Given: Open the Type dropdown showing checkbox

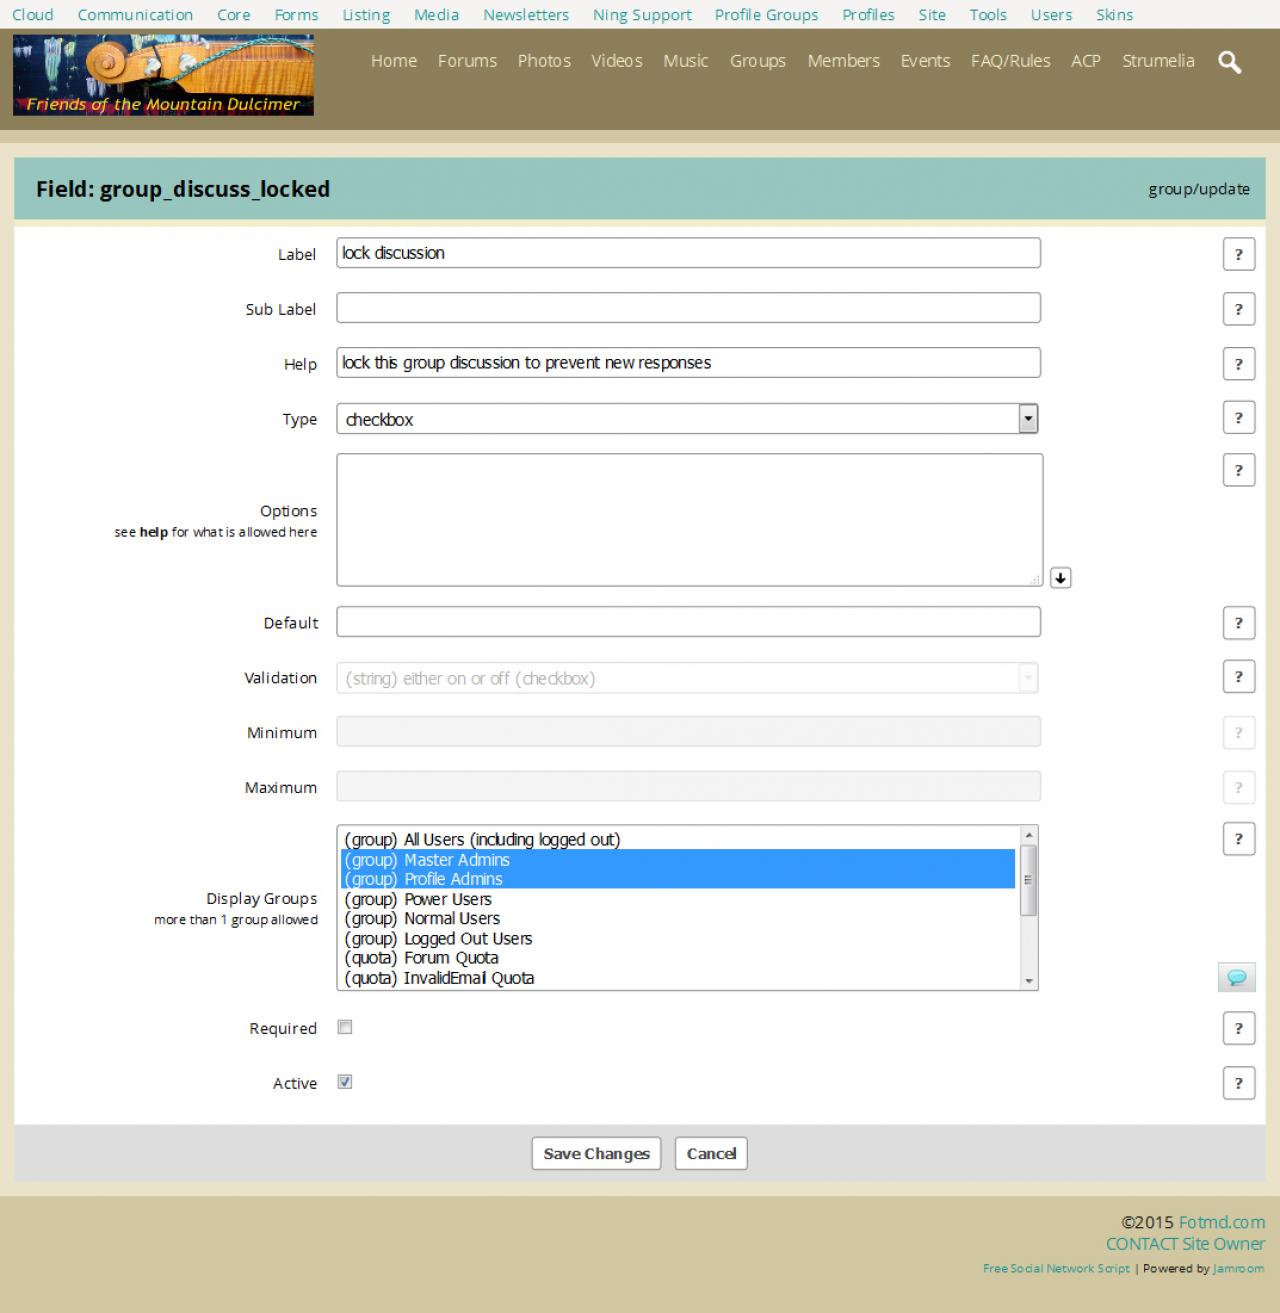Looking at the screenshot, I should point(688,419).
